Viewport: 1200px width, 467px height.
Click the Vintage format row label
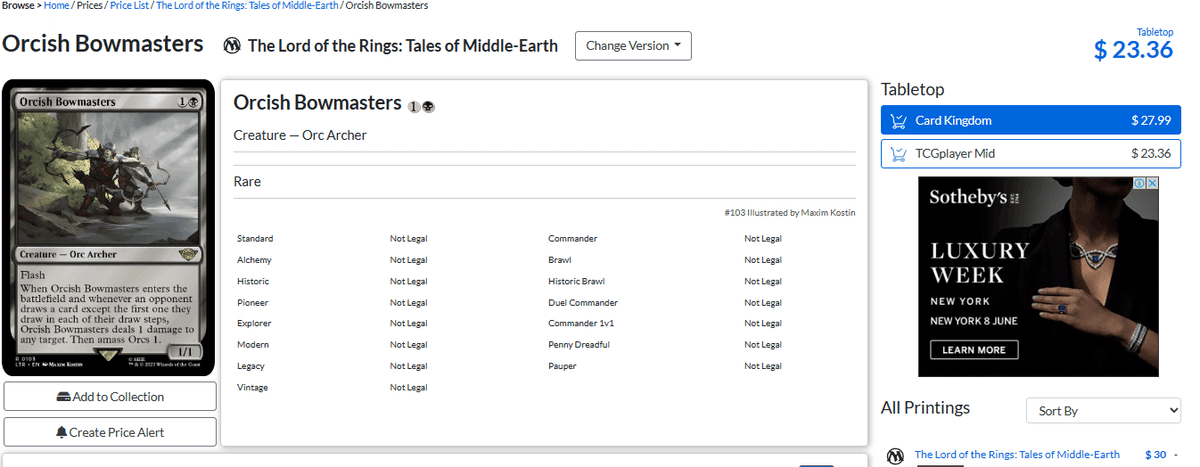pos(252,387)
